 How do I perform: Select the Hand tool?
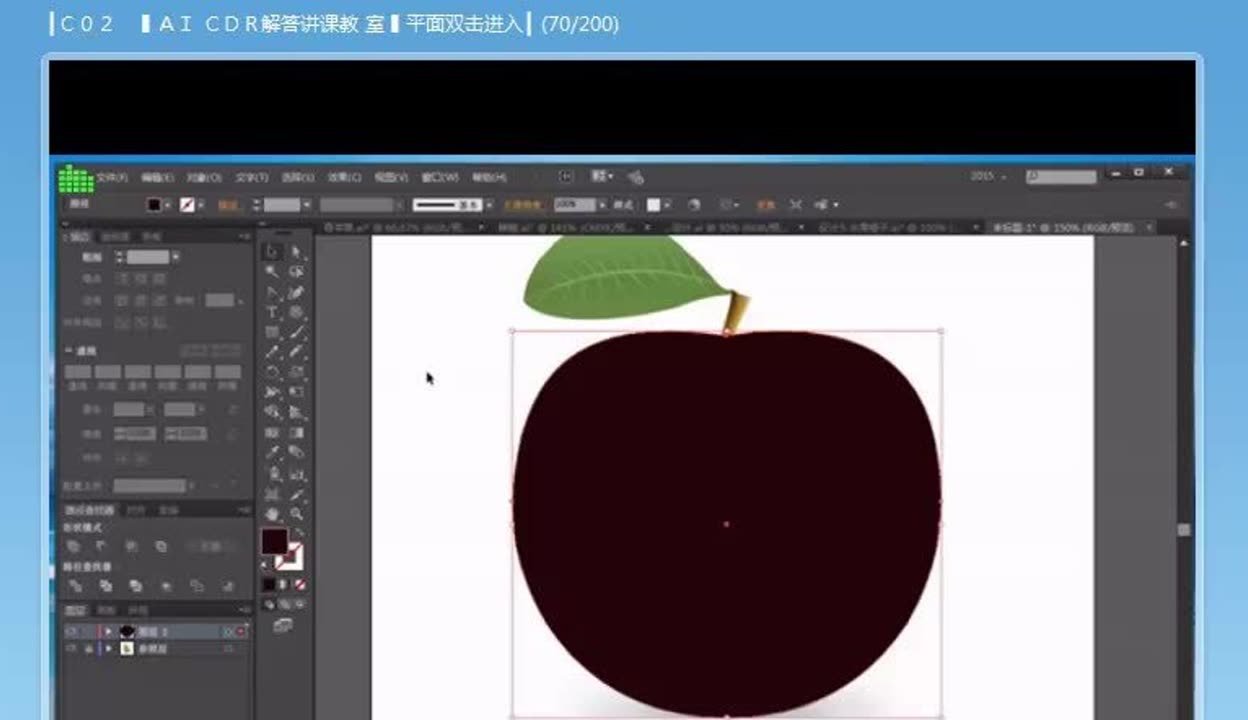click(x=273, y=514)
